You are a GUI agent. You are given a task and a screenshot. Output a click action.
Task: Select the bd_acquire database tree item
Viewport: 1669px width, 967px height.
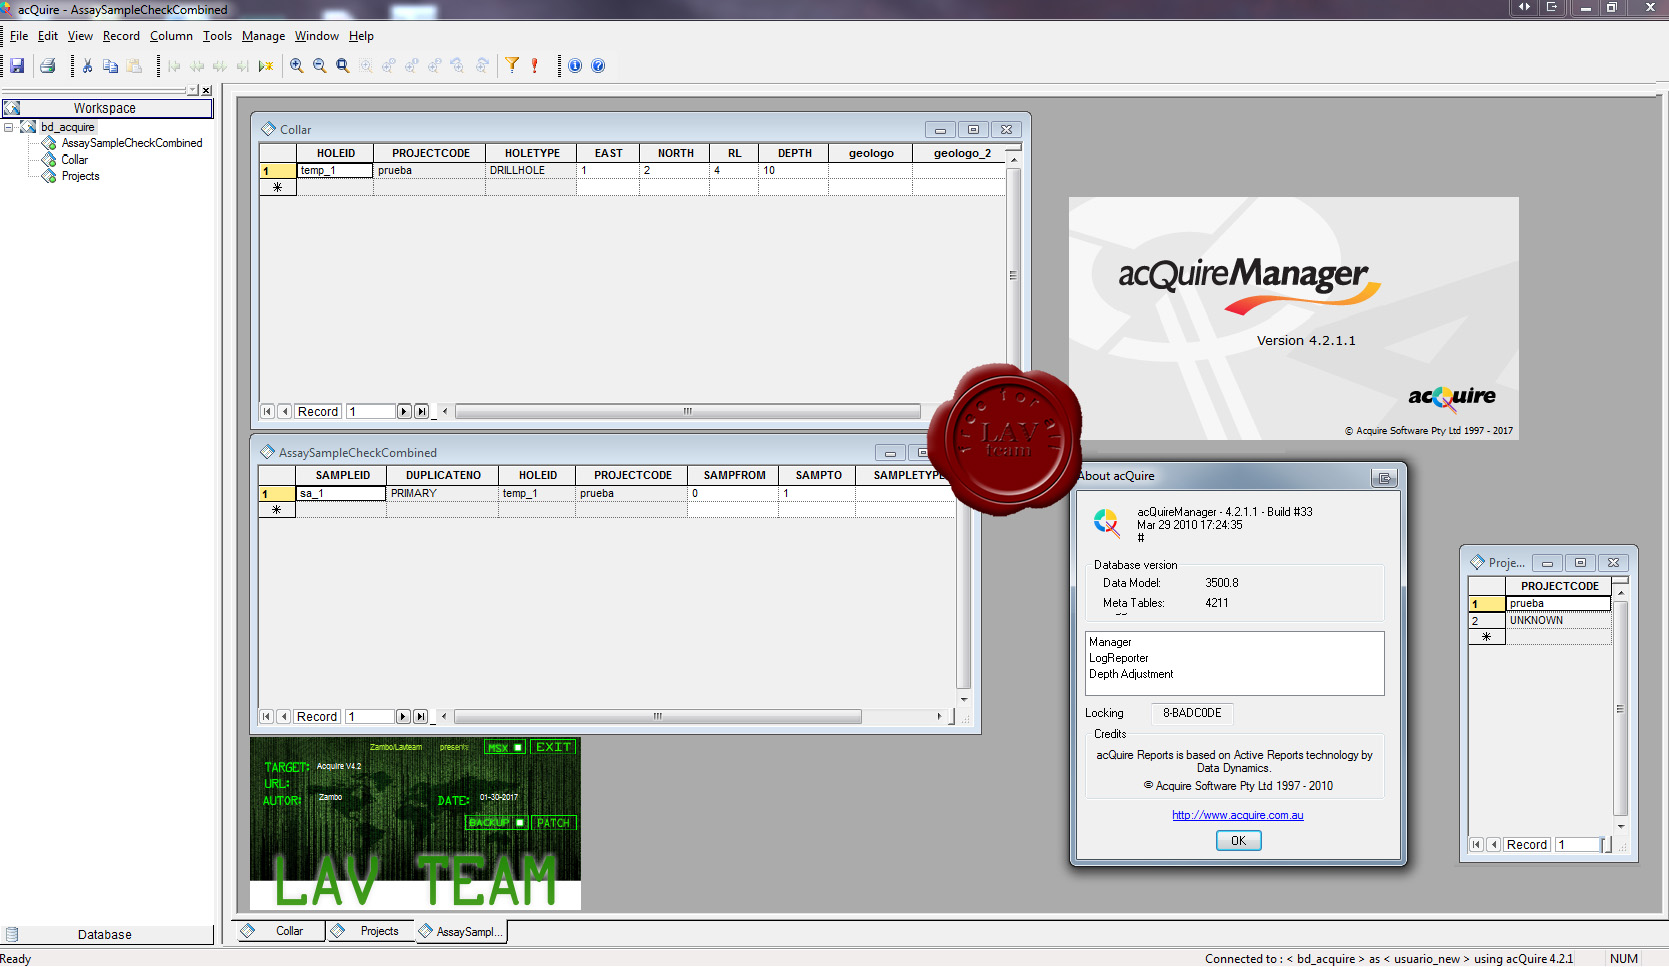(68, 127)
